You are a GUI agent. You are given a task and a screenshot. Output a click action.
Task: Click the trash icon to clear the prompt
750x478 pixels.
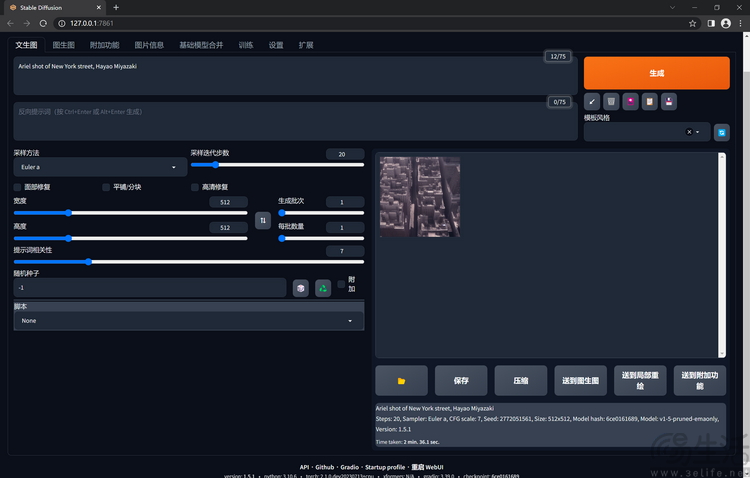(x=611, y=101)
